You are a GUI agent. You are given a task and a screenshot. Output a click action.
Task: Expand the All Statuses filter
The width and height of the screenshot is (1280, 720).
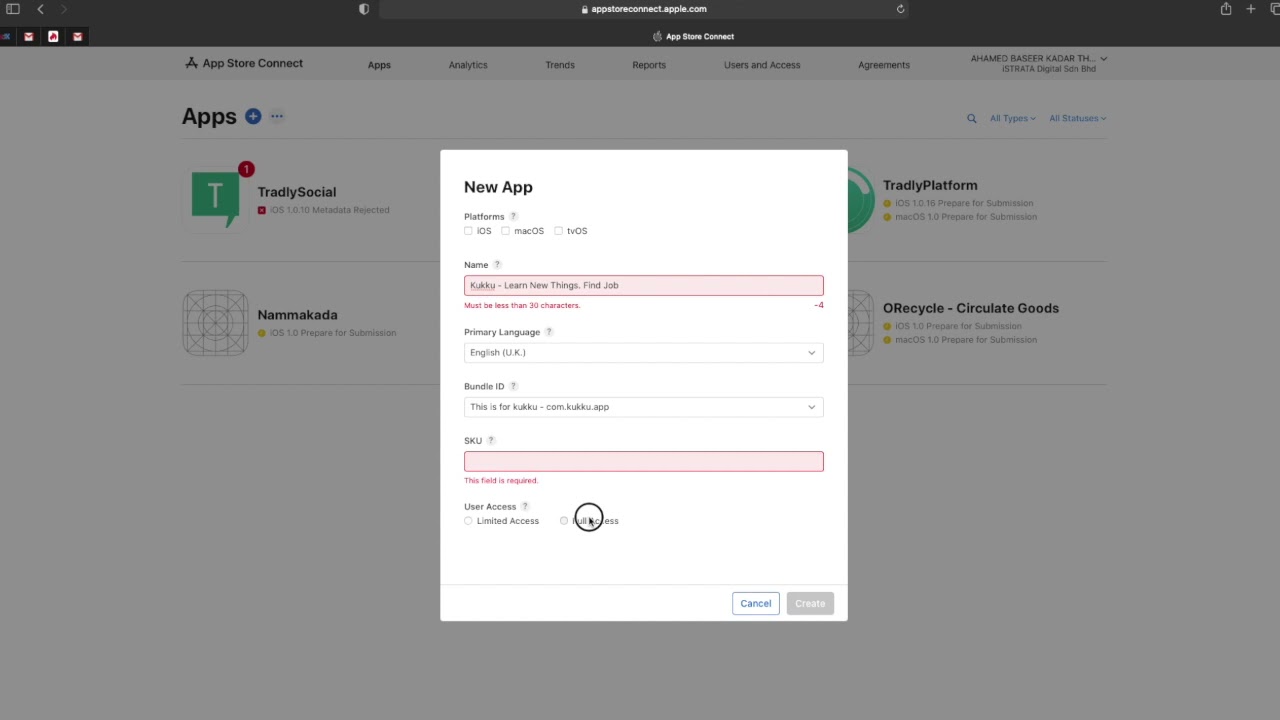1077,118
